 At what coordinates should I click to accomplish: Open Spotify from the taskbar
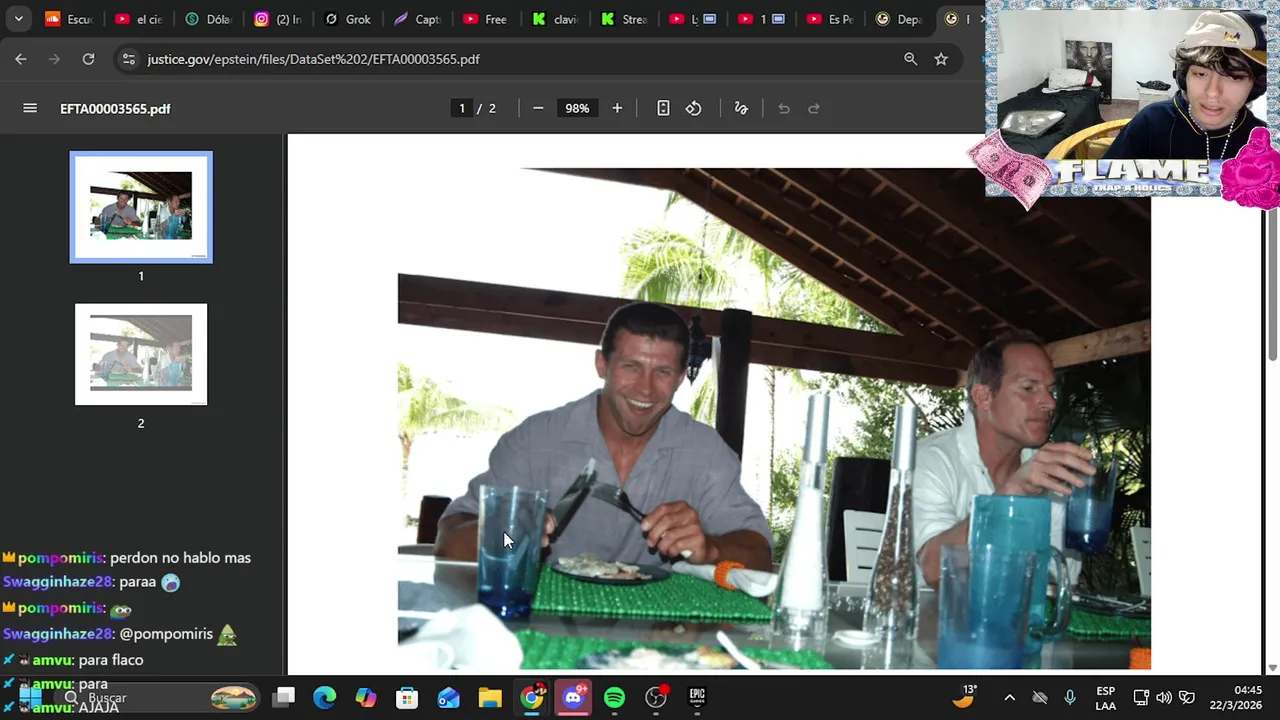click(614, 697)
